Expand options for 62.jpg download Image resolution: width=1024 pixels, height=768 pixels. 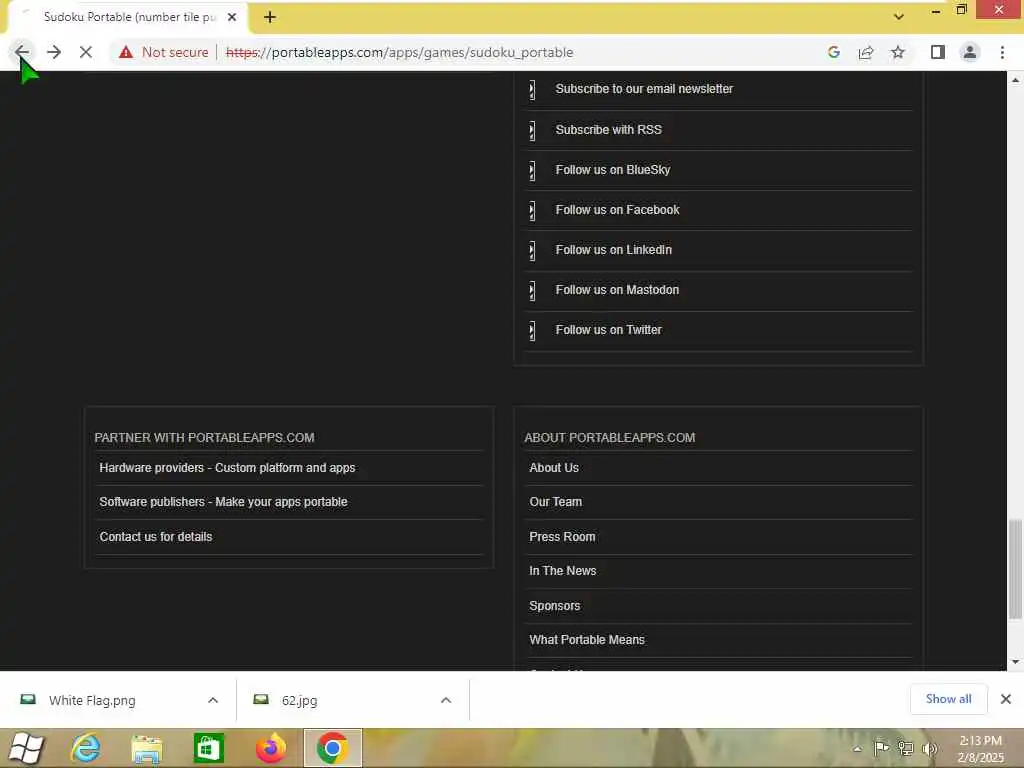(x=446, y=700)
